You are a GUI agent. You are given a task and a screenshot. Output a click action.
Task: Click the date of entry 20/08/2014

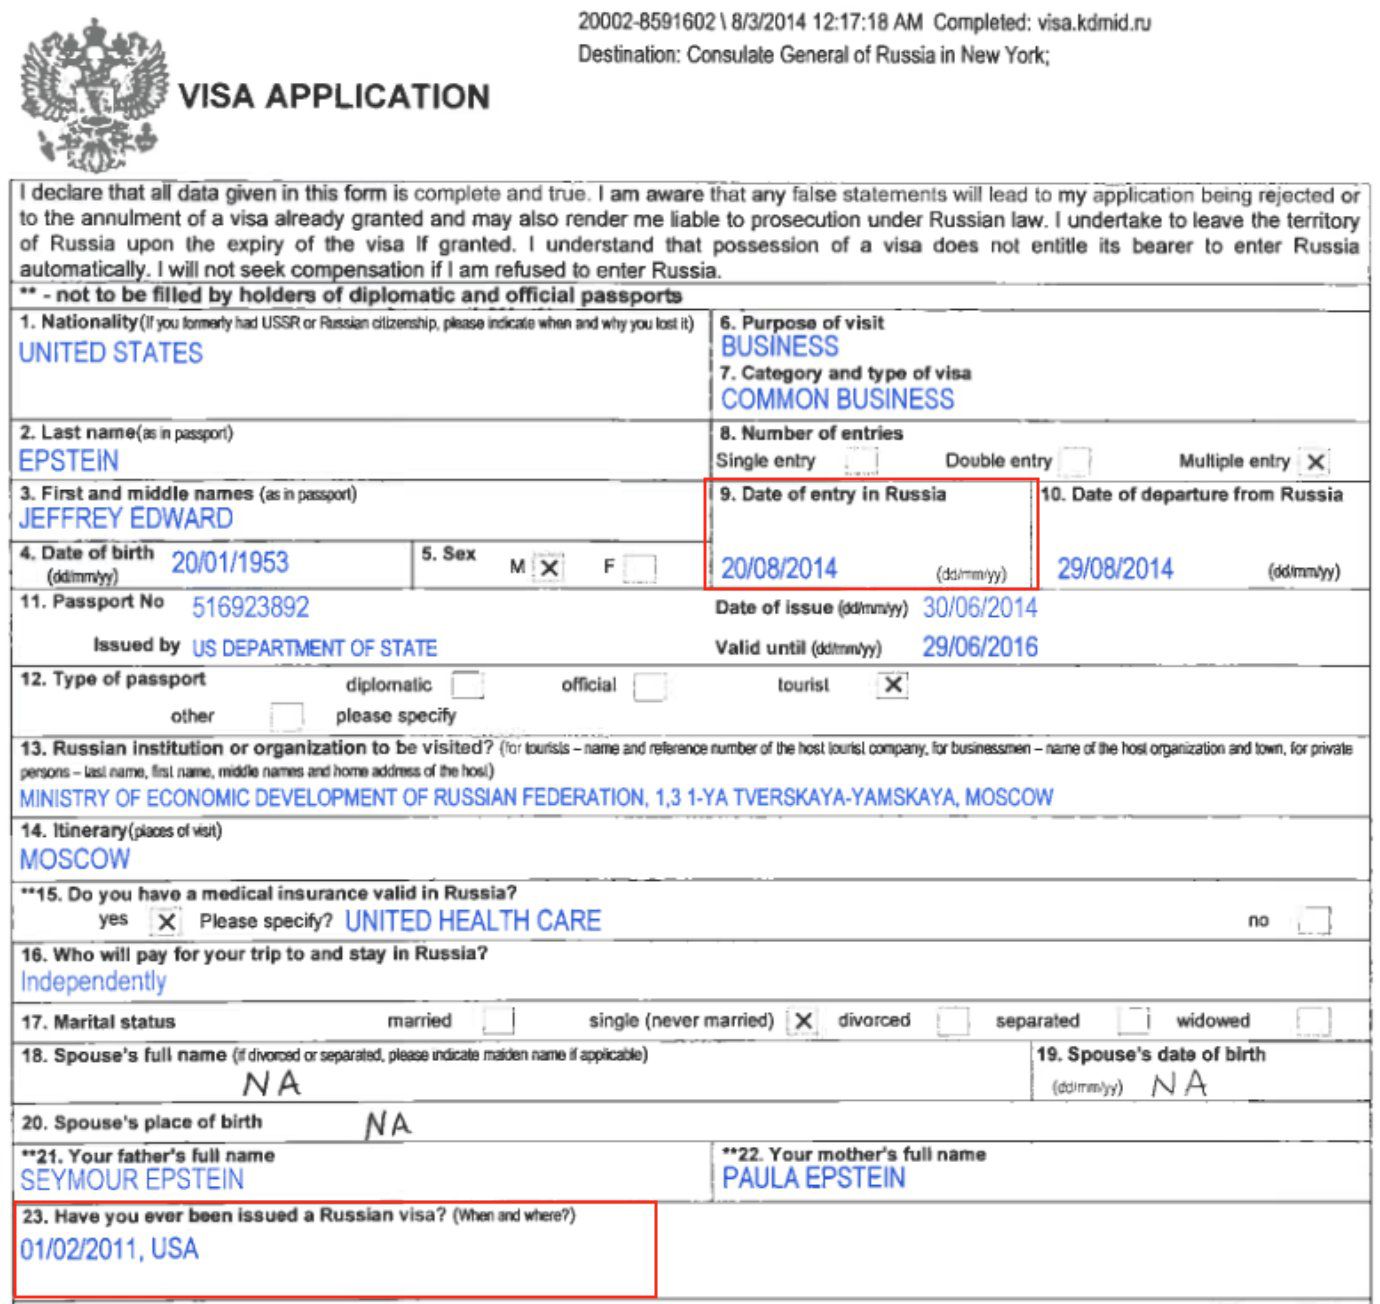(x=779, y=569)
